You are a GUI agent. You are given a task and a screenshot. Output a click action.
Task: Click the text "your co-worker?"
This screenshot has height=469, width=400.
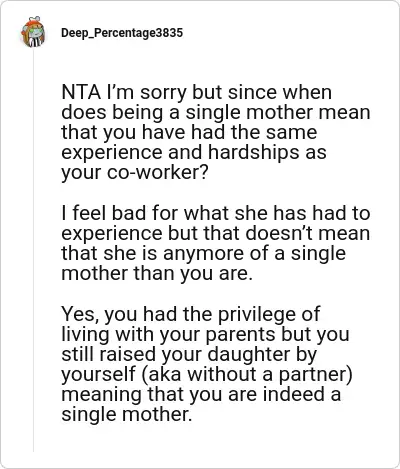pyautogui.click(x=135, y=173)
